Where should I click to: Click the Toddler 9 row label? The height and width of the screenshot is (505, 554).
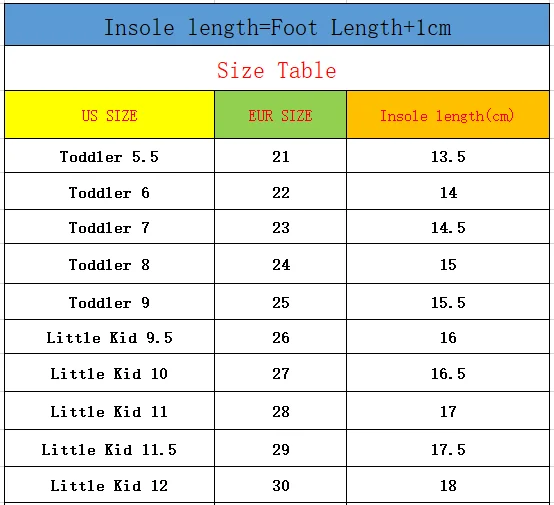click(x=110, y=302)
